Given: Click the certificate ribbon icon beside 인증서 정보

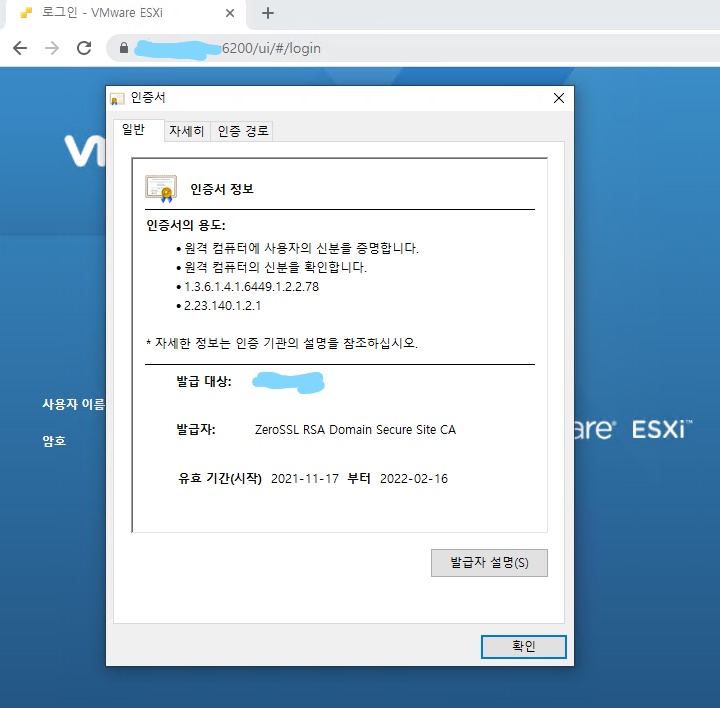Looking at the screenshot, I should (x=161, y=188).
